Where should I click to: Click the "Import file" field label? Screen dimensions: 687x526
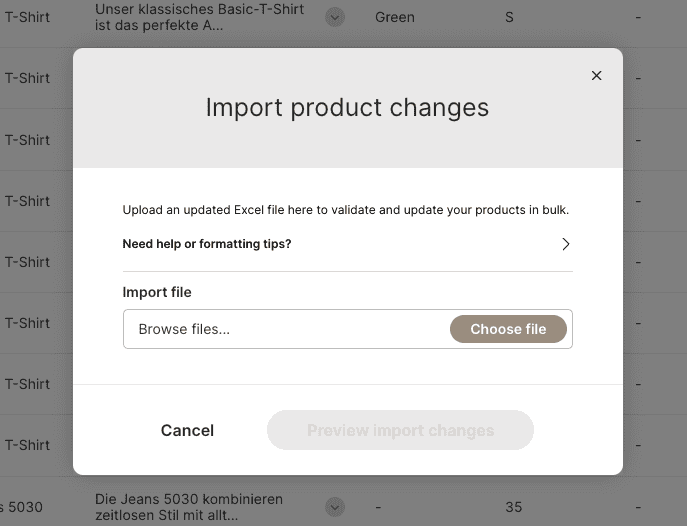pyautogui.click(x=157, y=292)
